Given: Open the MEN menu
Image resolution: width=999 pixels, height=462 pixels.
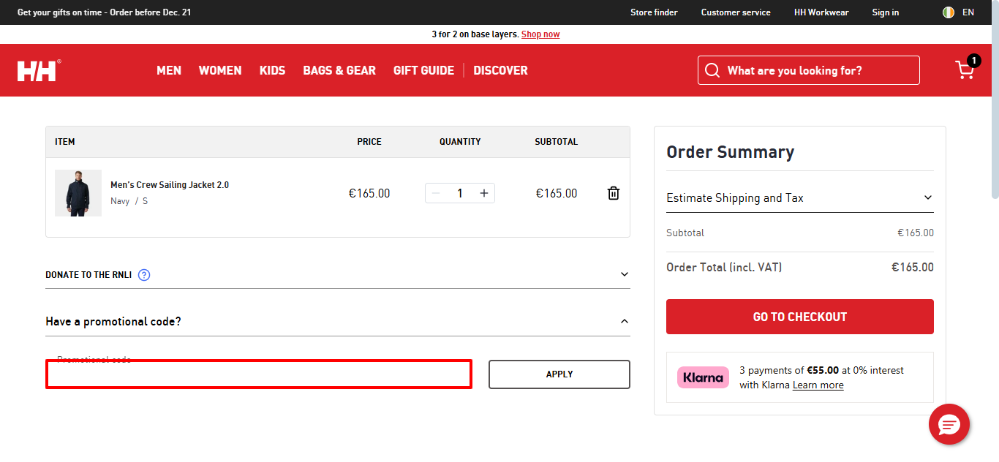Looking at the screenshot, I should (x=169, y=71).
